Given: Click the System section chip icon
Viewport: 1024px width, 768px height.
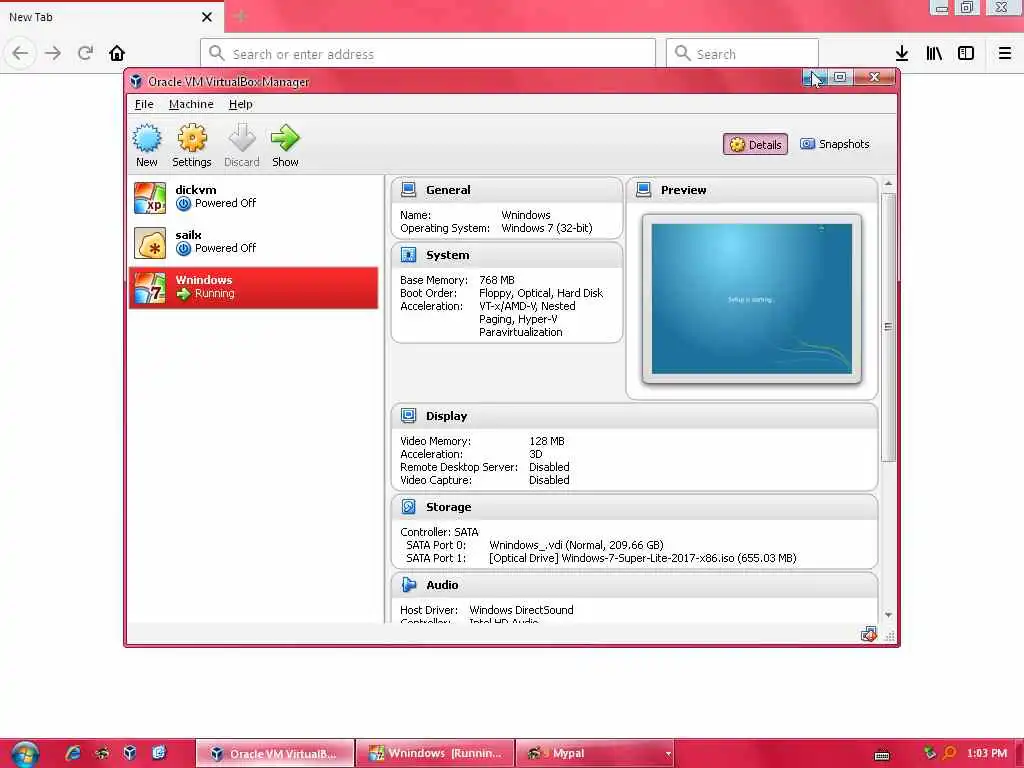Looking at the screenshot, I should [409, 255].
